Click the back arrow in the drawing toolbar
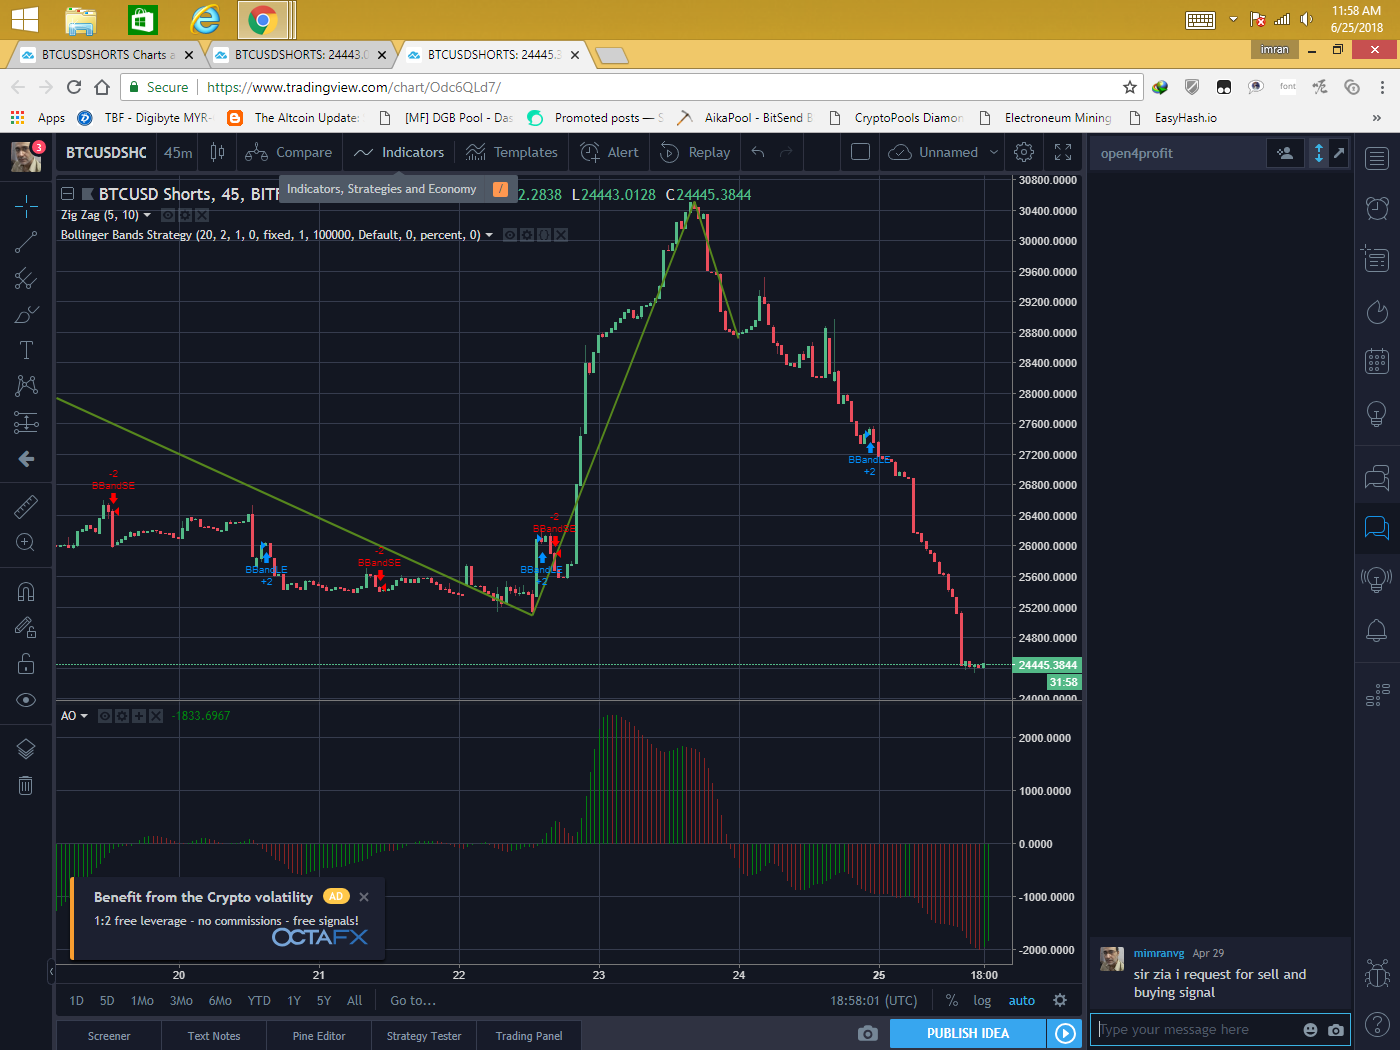Screen dimensions: 1400x1050 point(26,458)
